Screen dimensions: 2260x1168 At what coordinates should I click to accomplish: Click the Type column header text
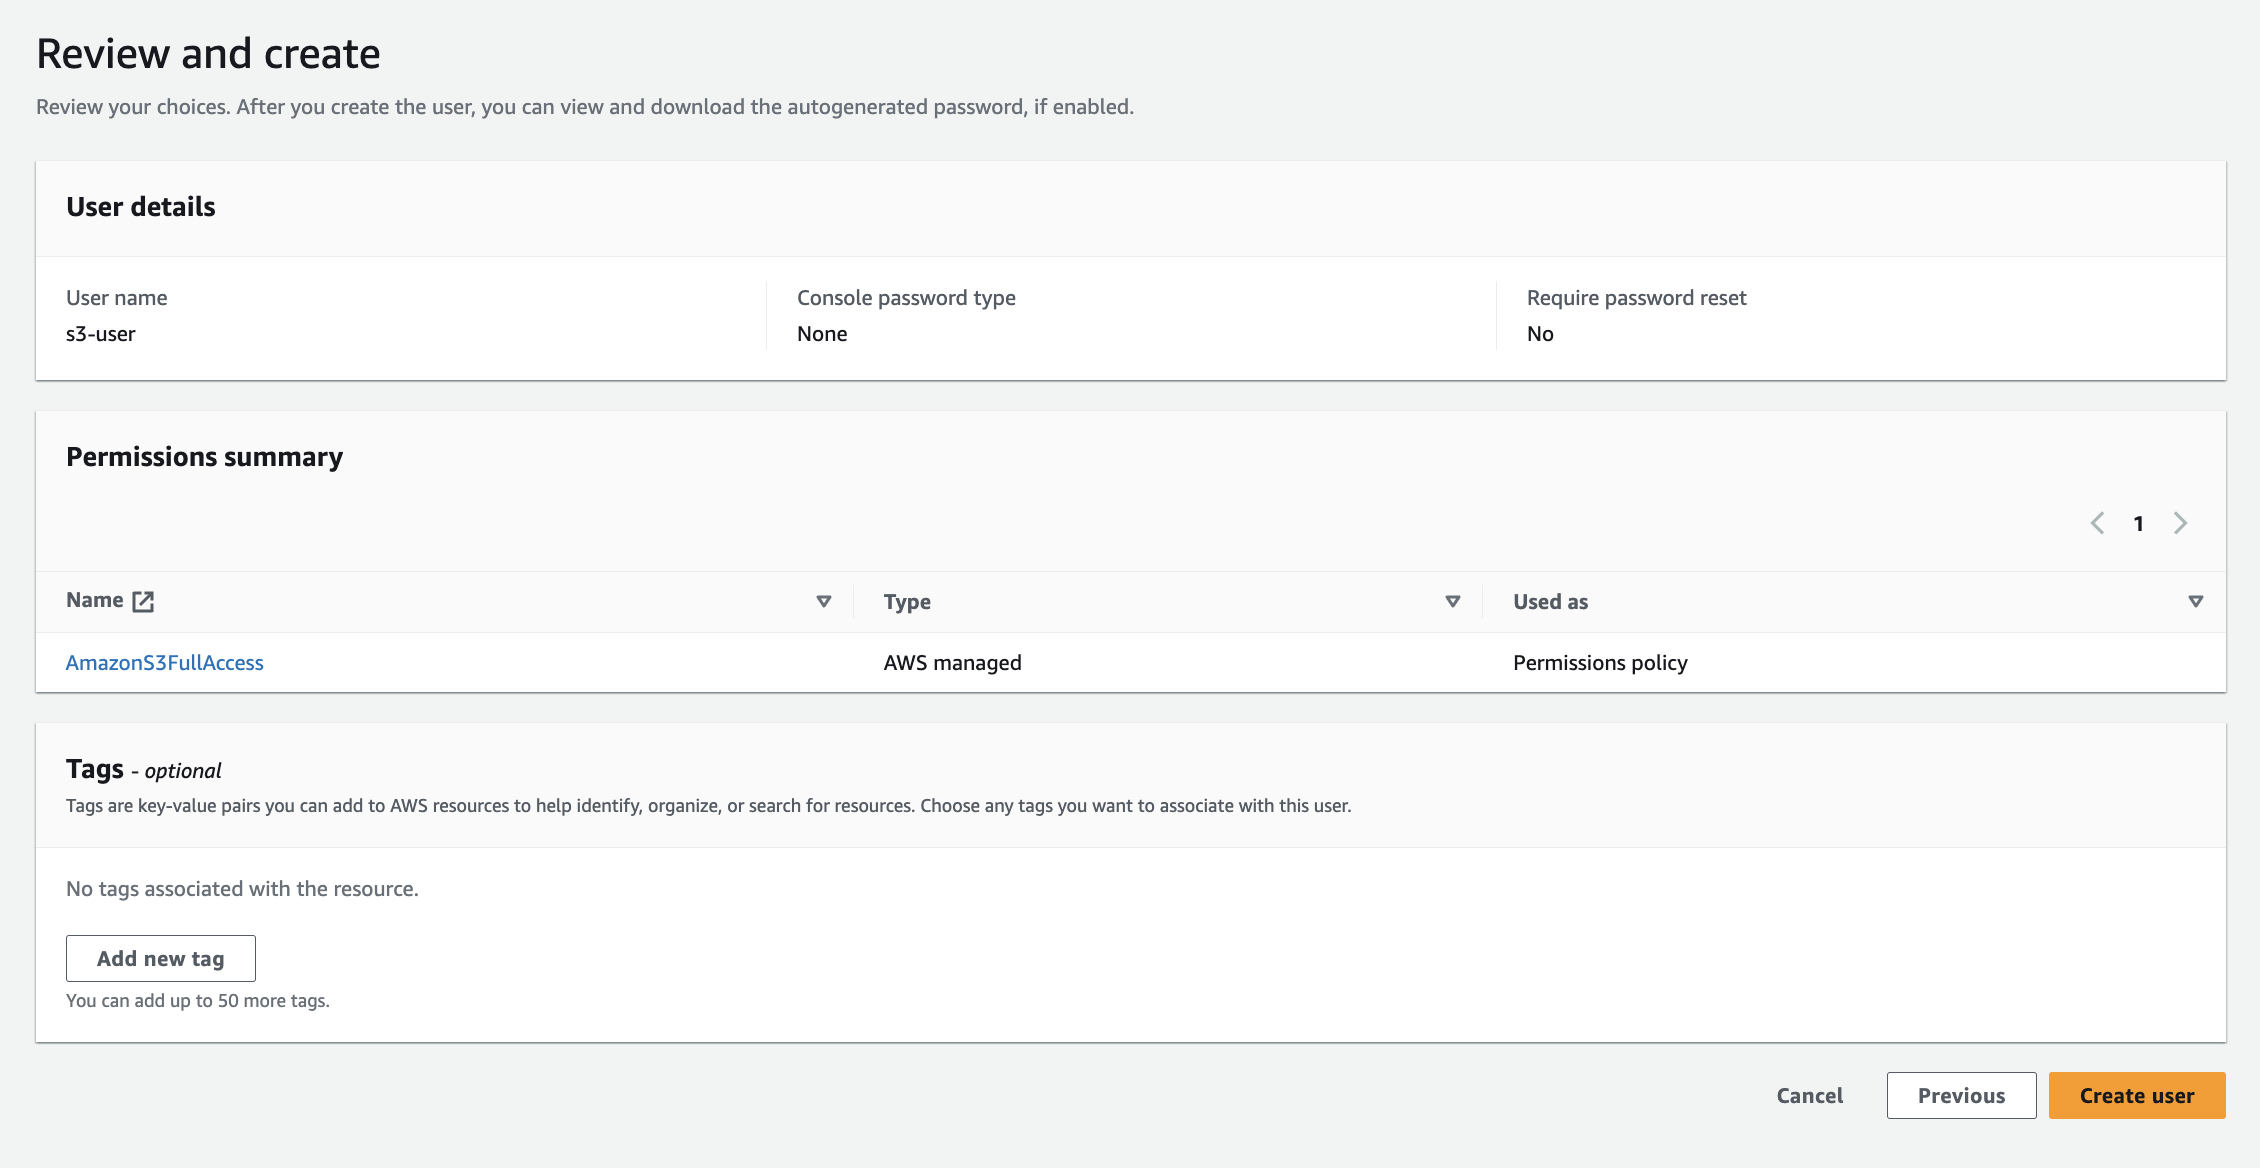(907, 602)
